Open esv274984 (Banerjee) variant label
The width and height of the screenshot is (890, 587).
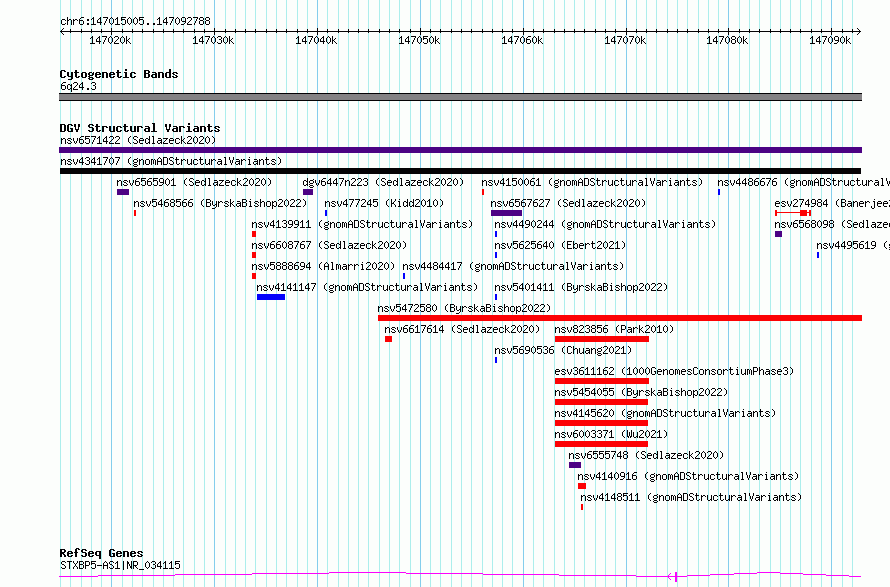click(x=832, y=203)
